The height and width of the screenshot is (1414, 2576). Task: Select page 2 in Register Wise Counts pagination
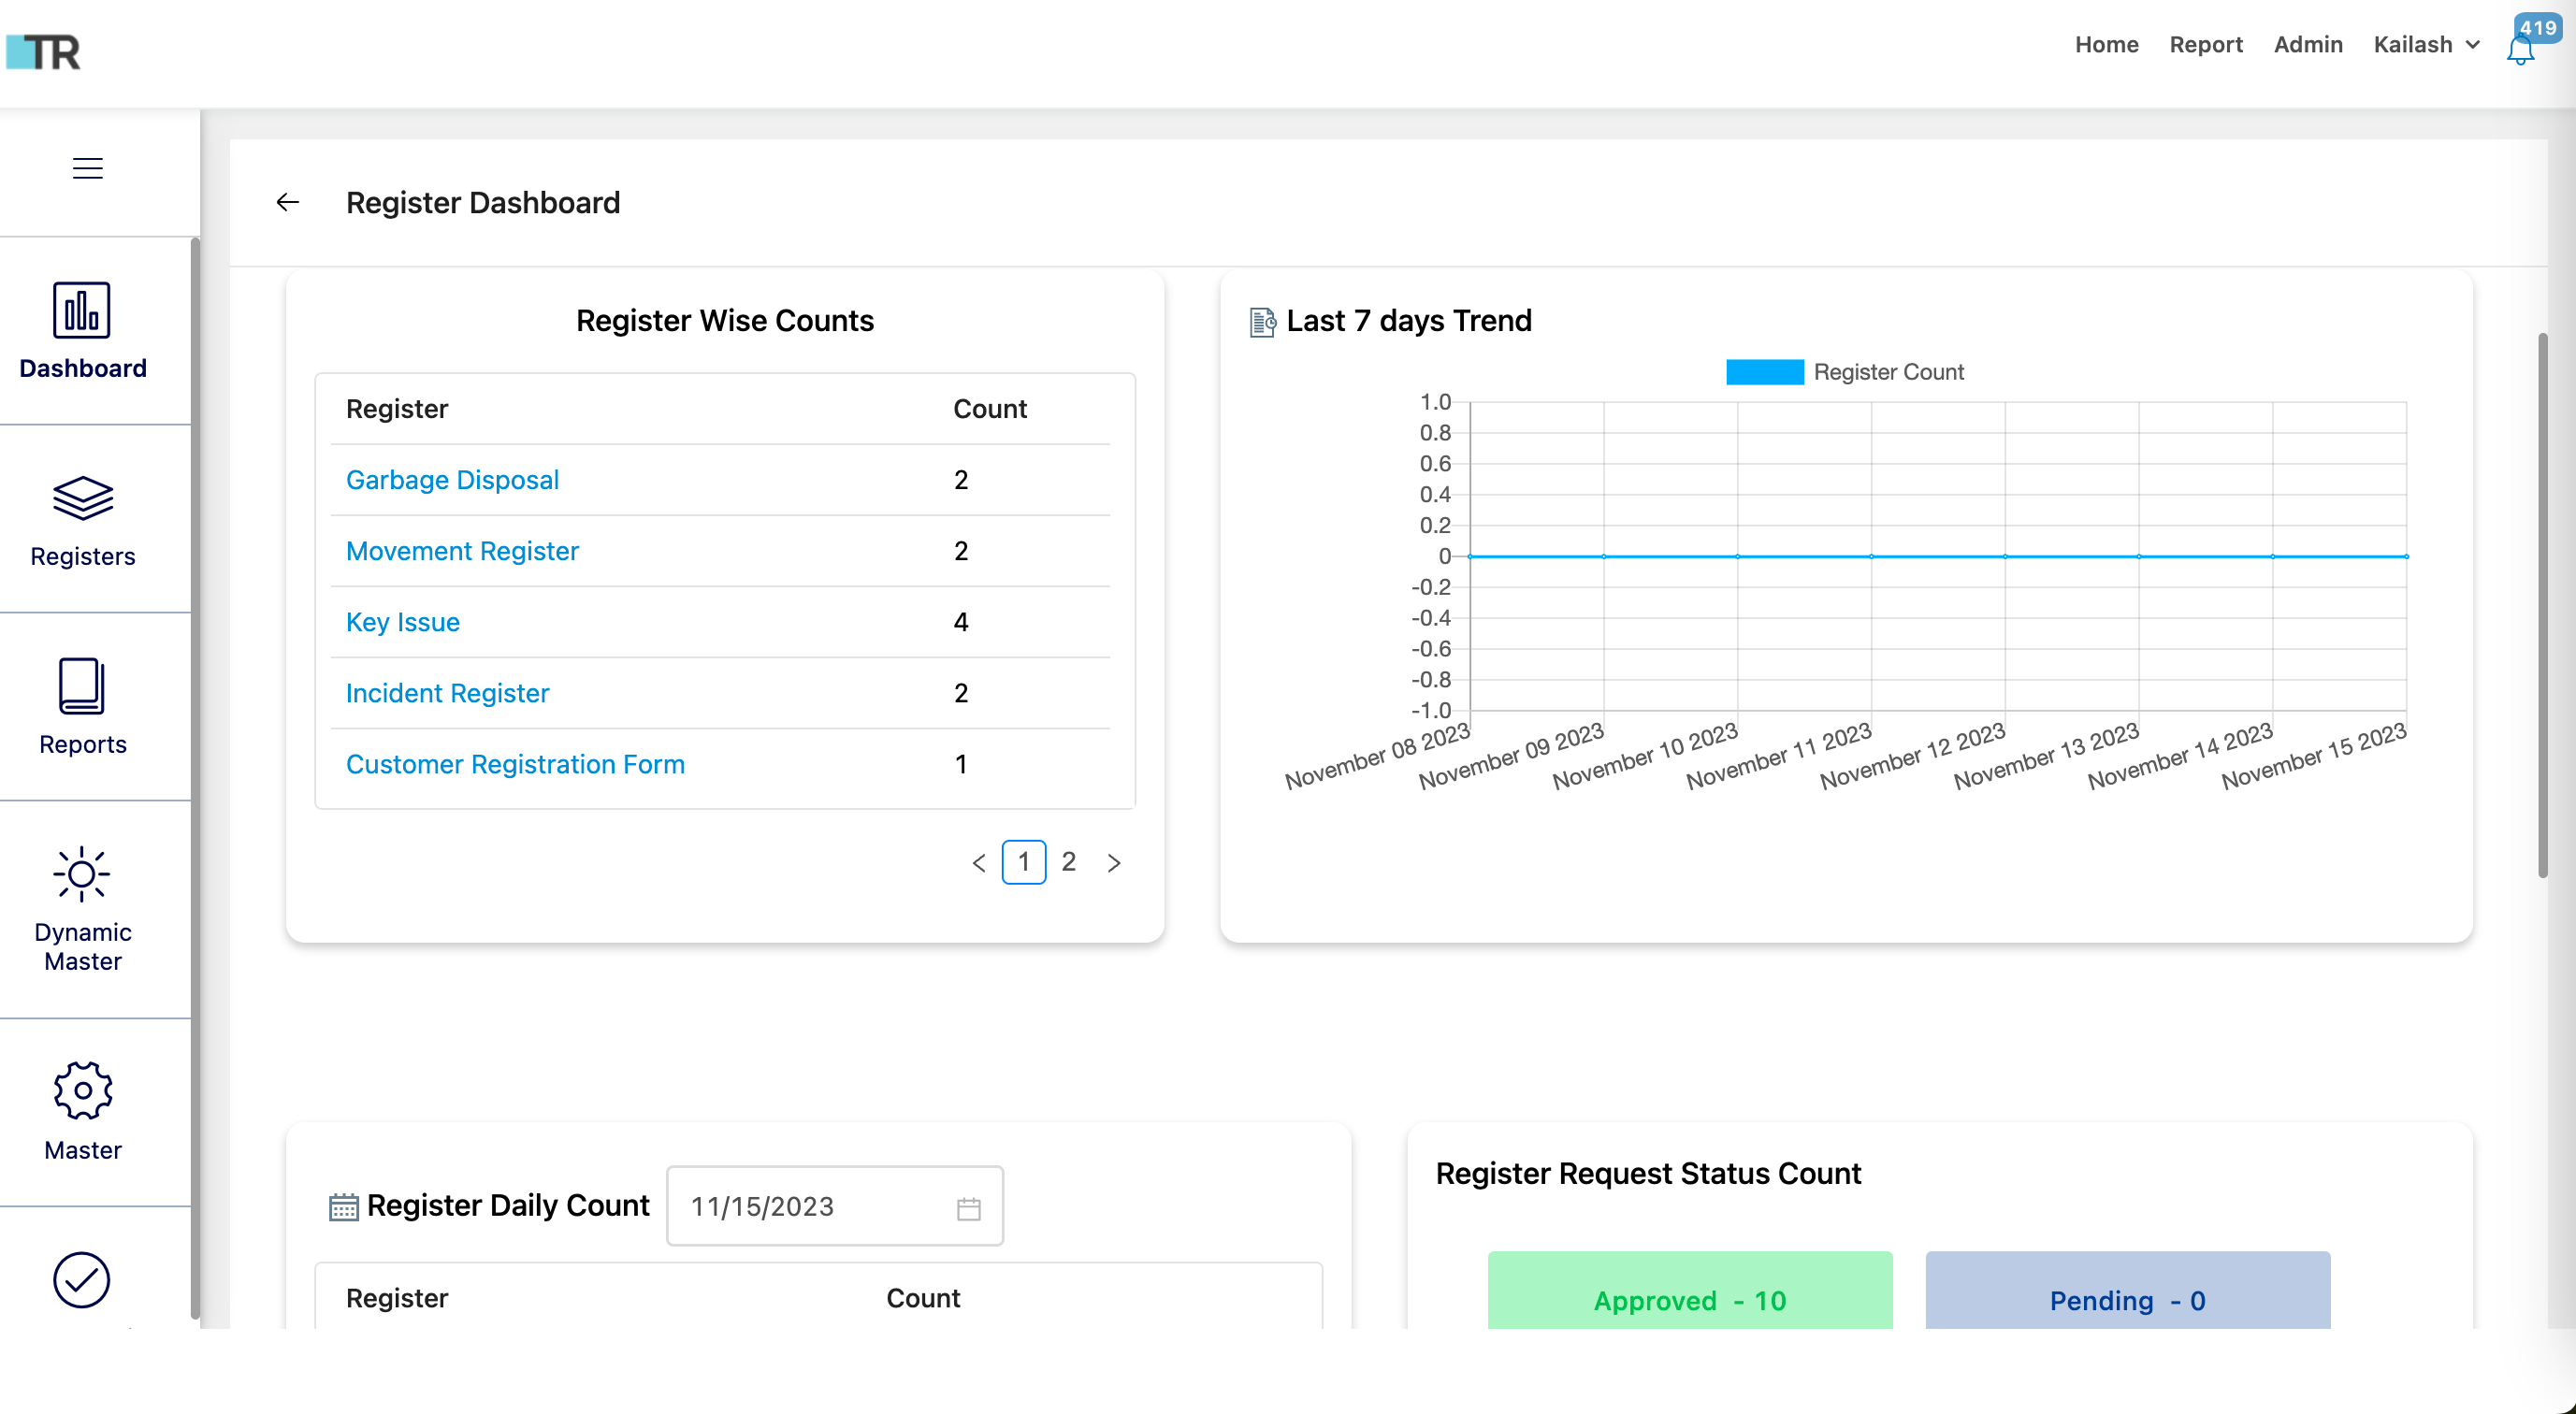point(1069,862)
